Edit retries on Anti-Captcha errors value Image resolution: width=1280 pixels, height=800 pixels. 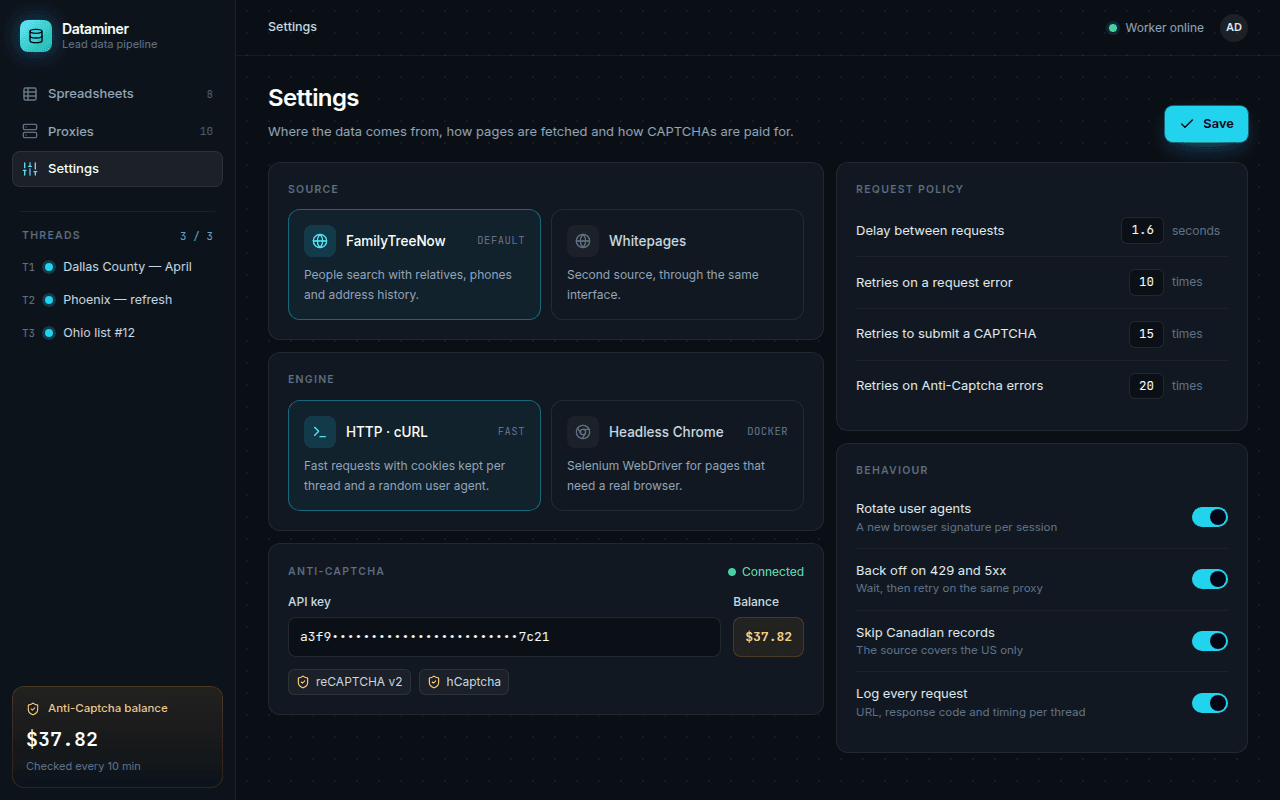point(1146,386)
